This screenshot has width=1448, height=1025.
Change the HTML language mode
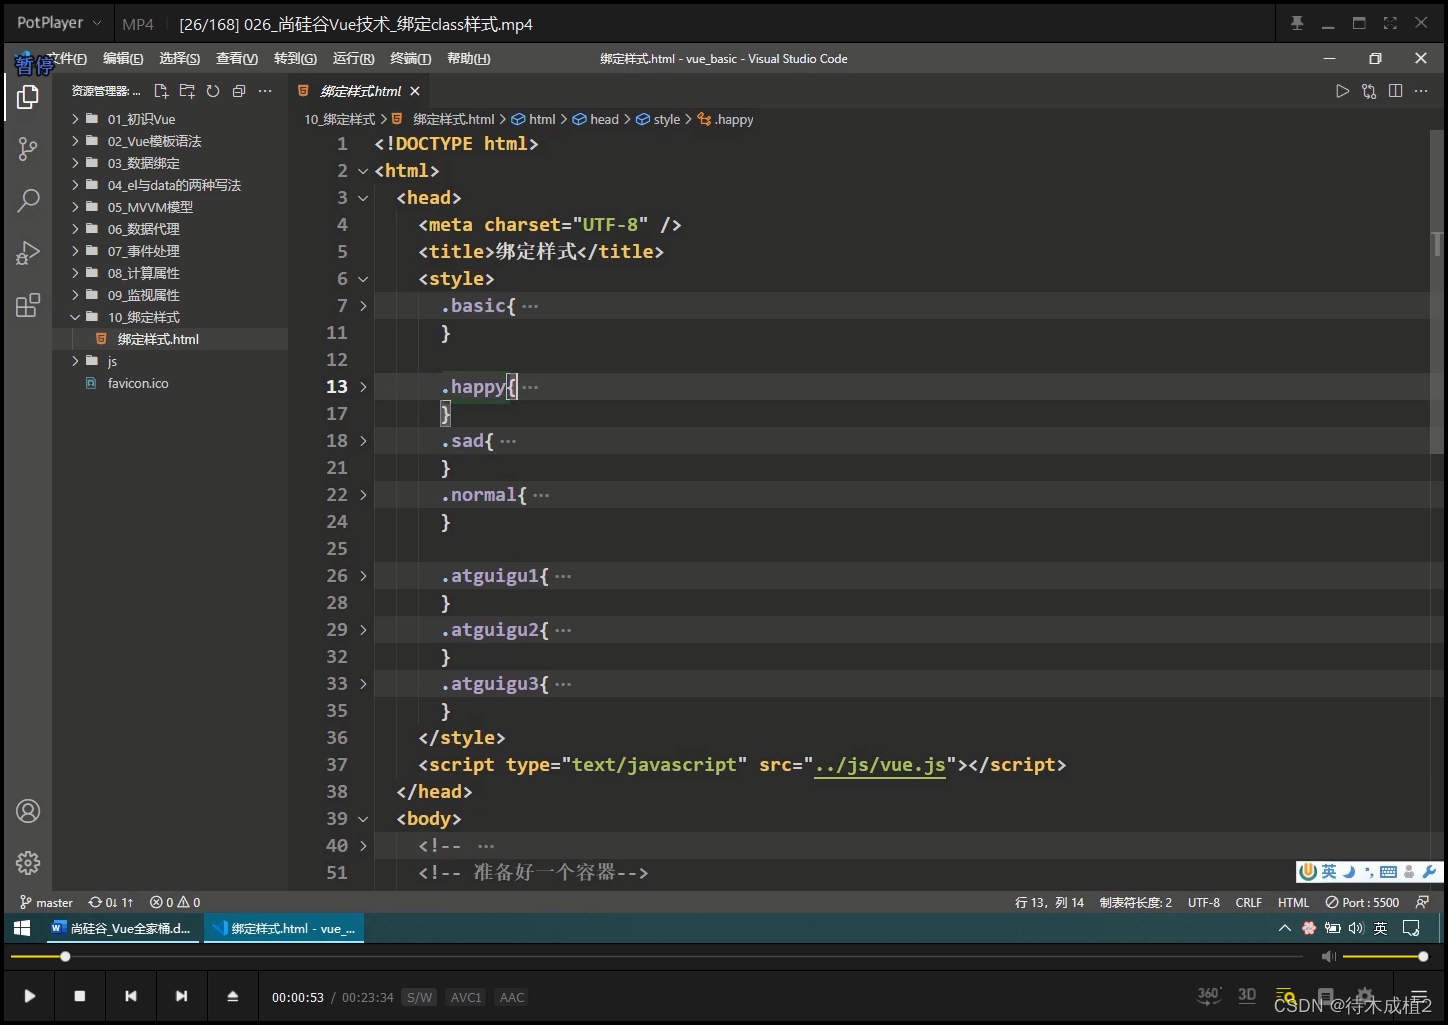pos(1293,902)
